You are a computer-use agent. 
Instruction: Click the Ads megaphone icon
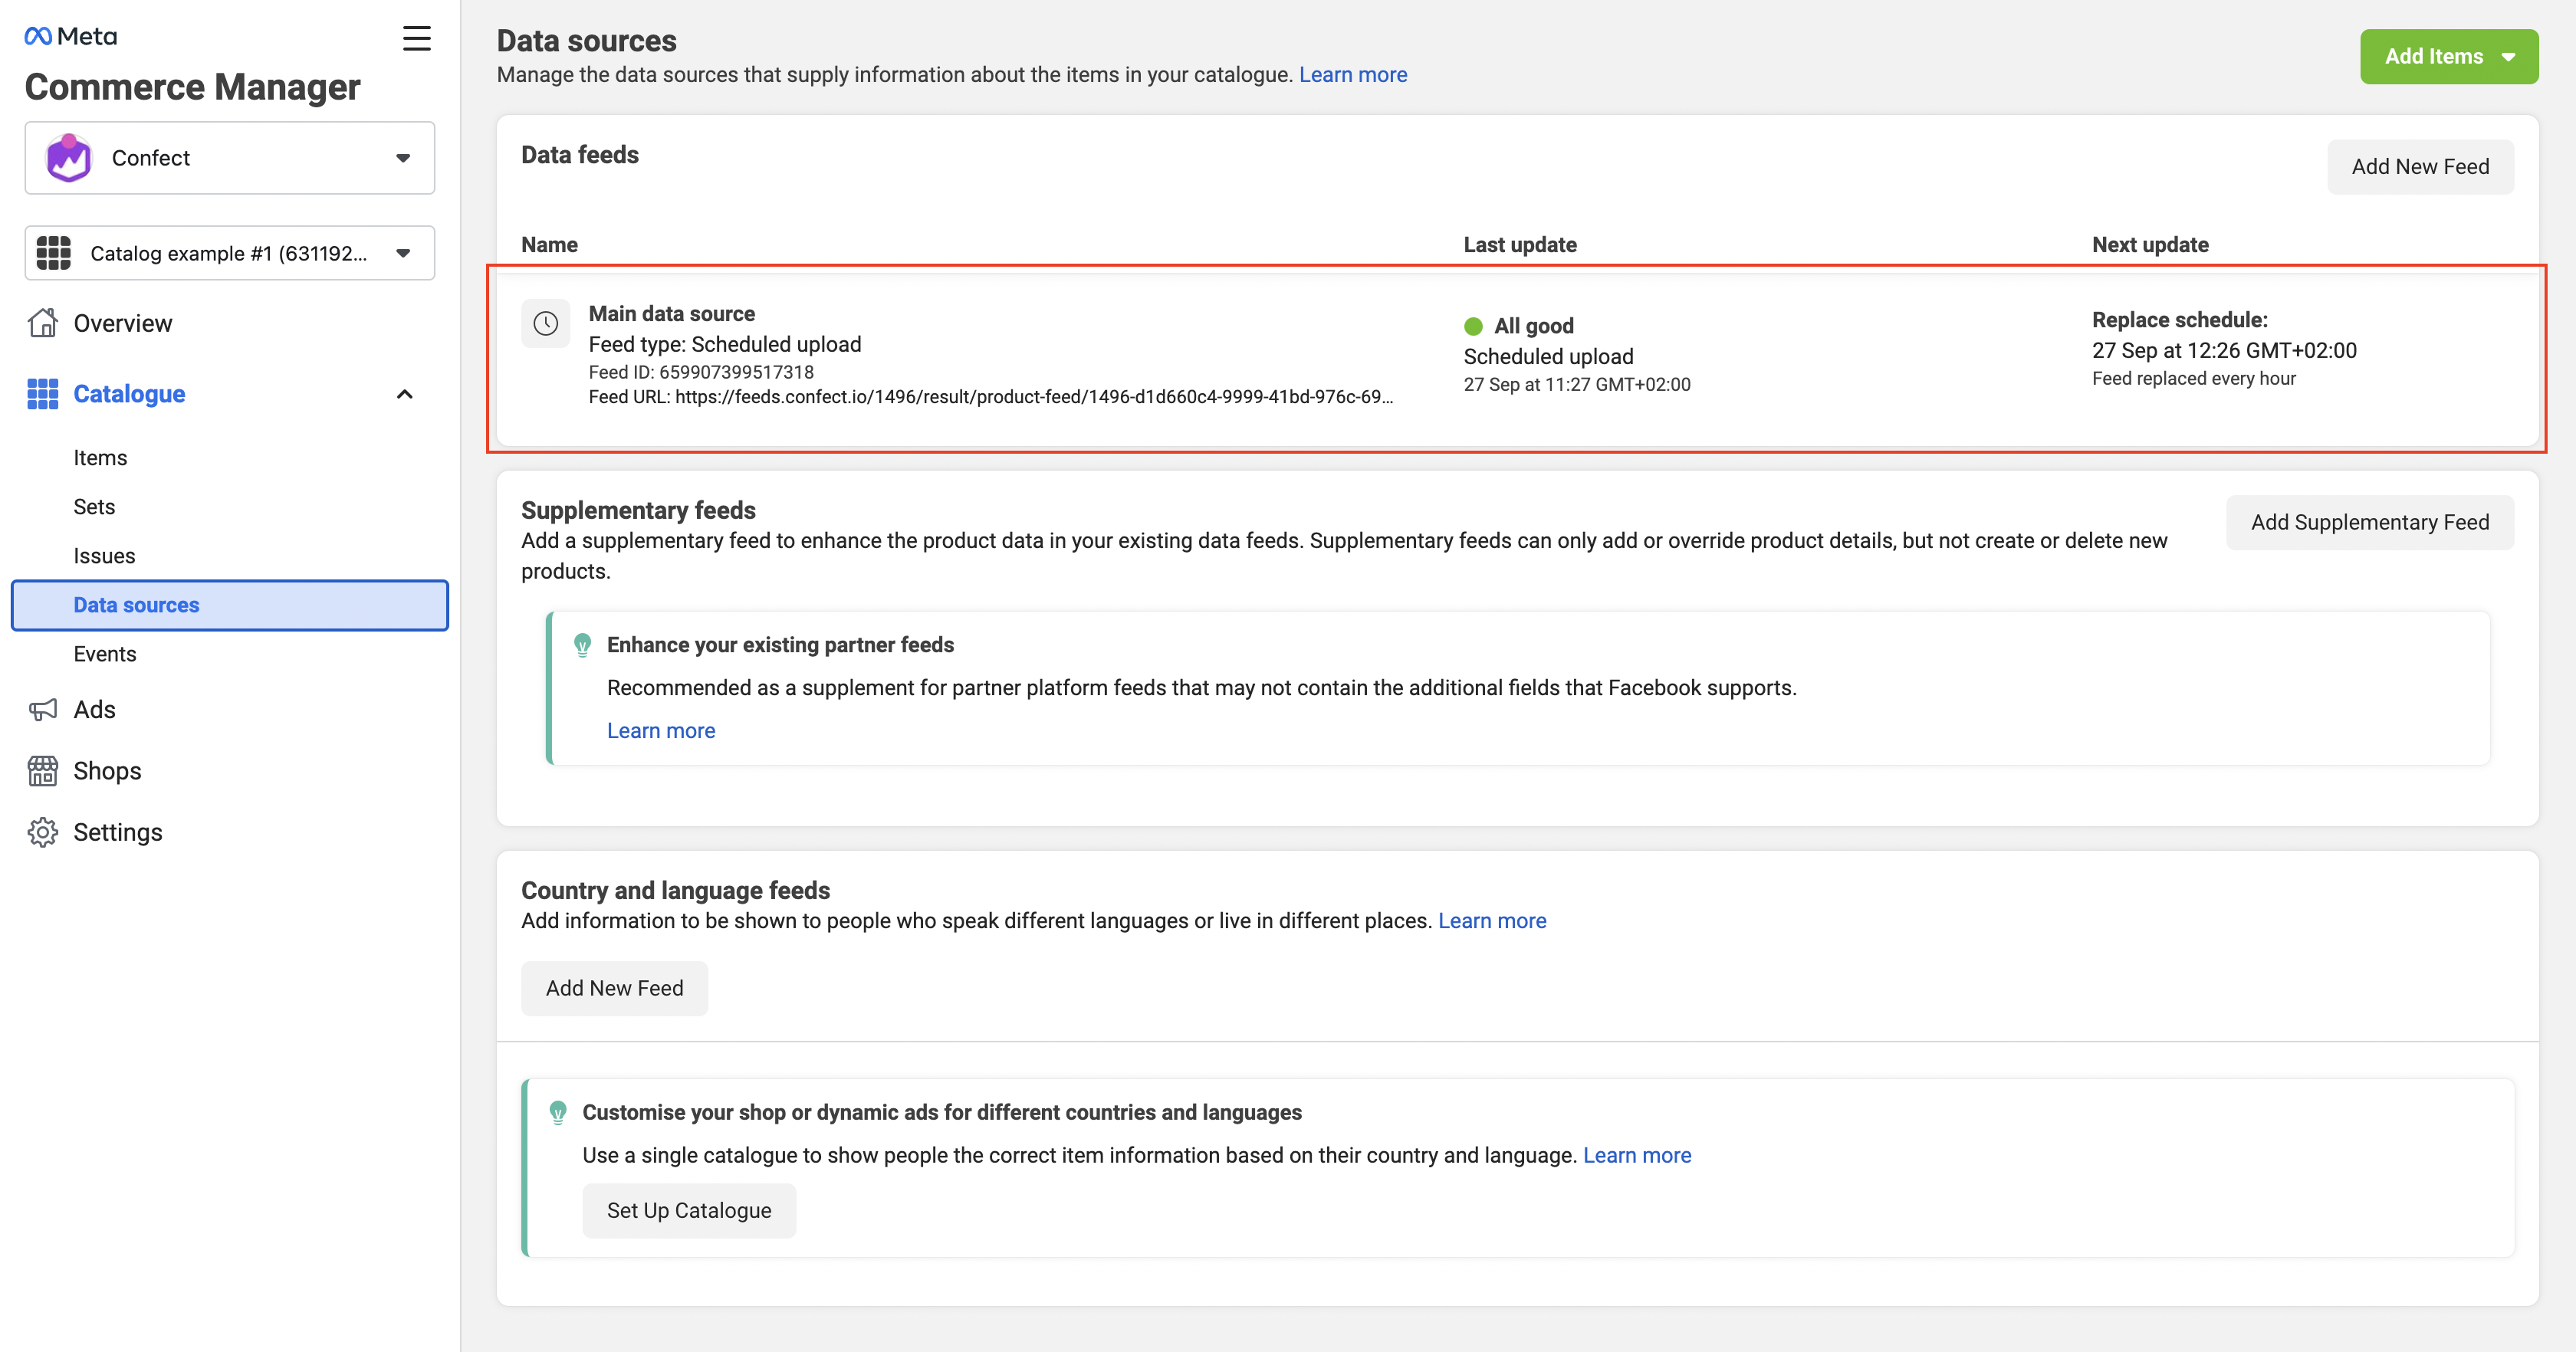point(42,710)
